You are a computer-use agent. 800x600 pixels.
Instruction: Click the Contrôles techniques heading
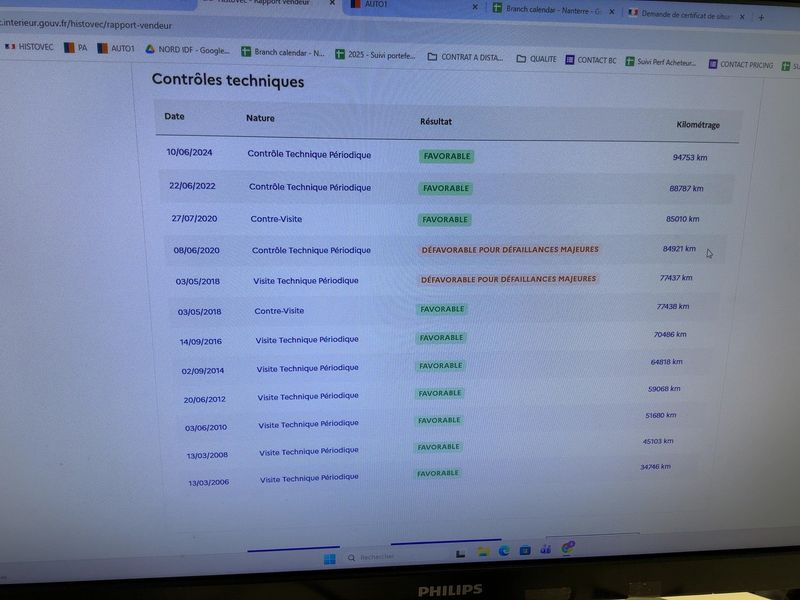click(x=228, y=80)
